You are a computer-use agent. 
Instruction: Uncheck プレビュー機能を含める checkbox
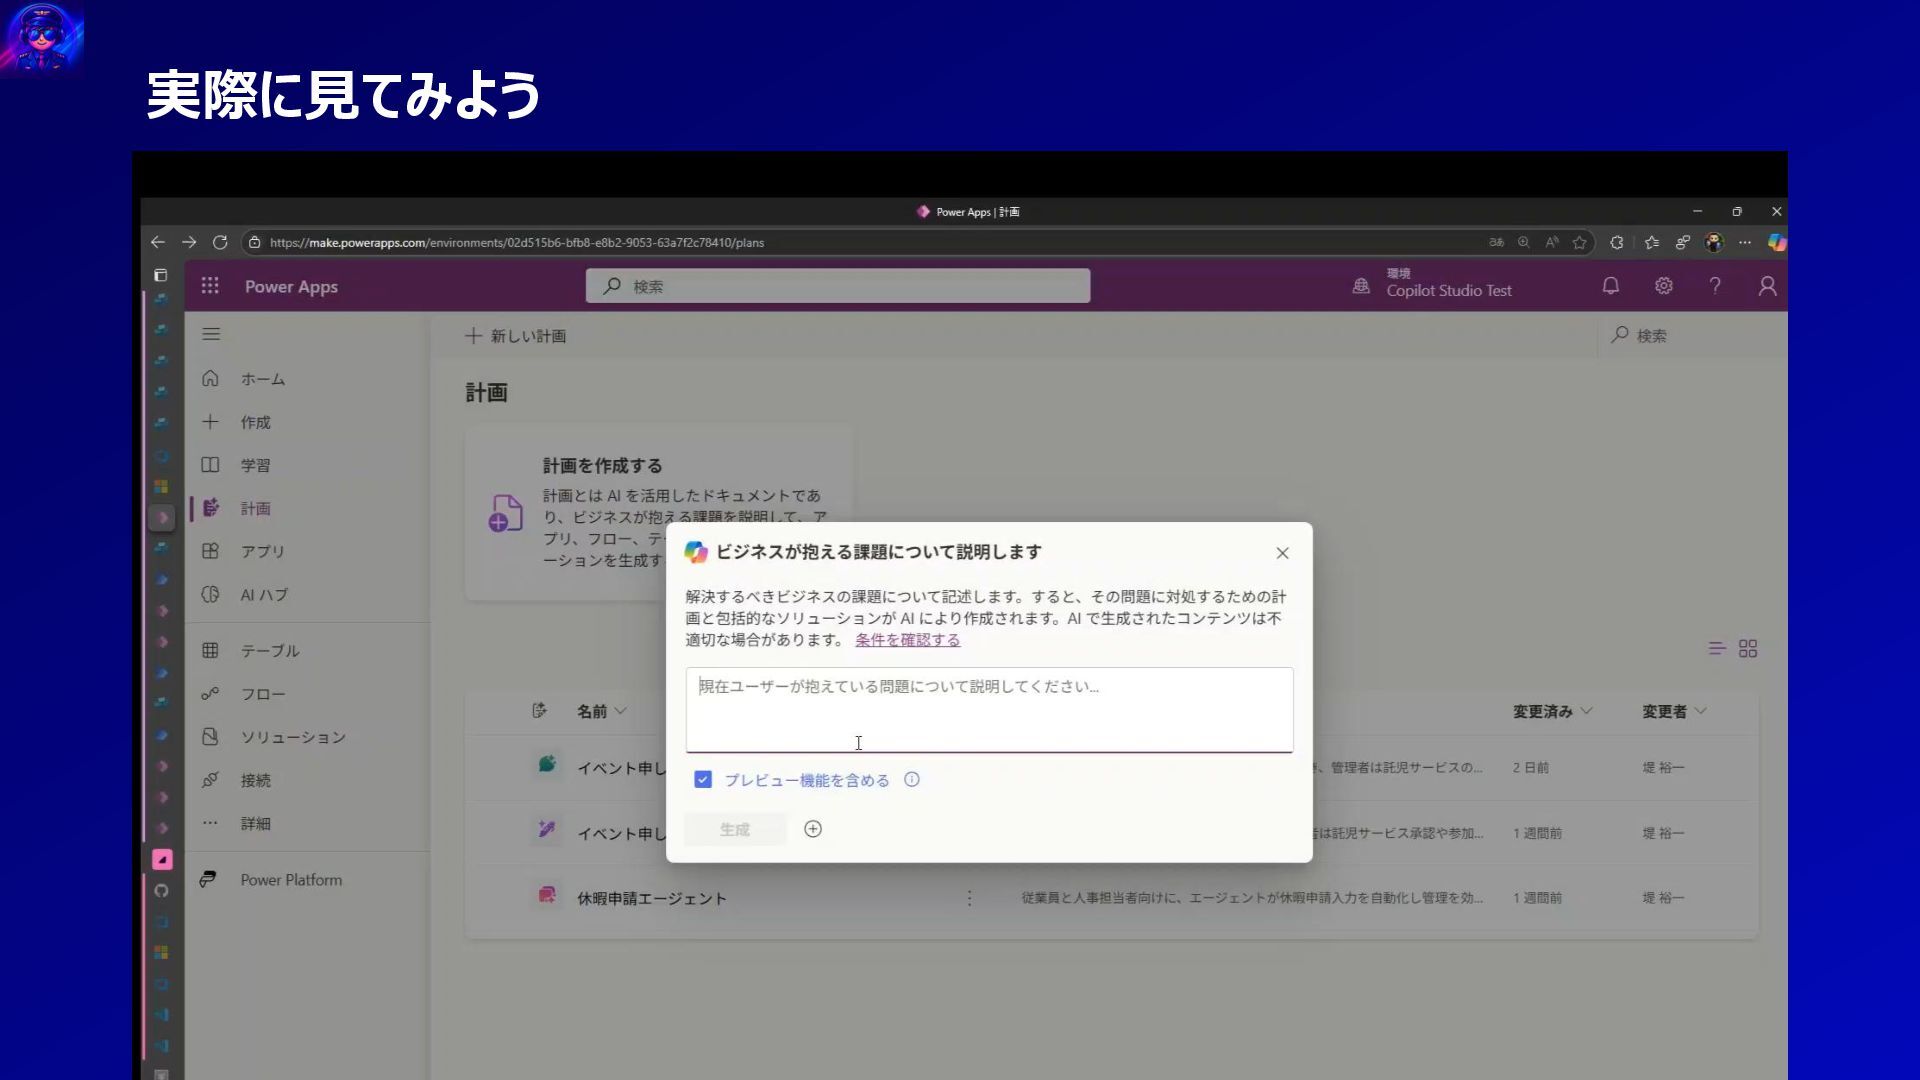[703, 779]
